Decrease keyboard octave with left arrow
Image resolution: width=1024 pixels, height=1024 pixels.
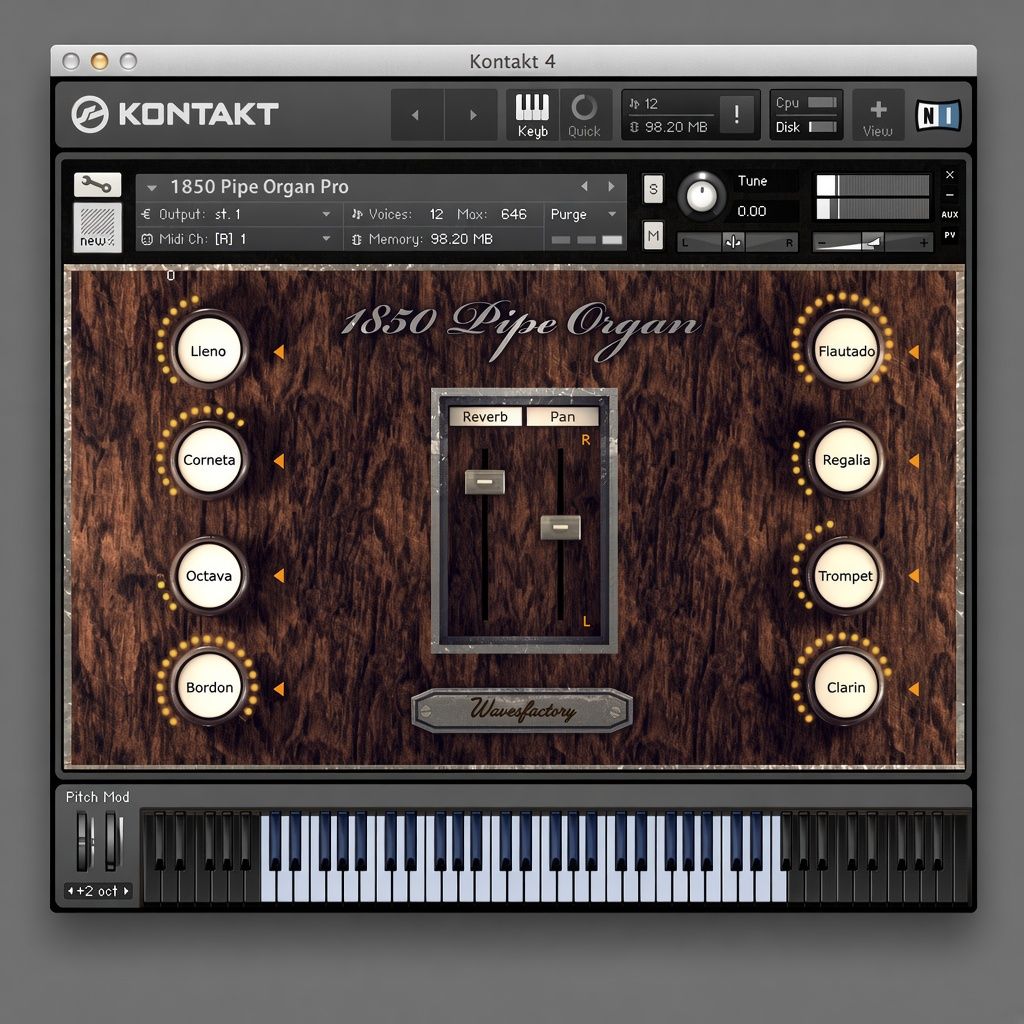[x=70, y=891]
